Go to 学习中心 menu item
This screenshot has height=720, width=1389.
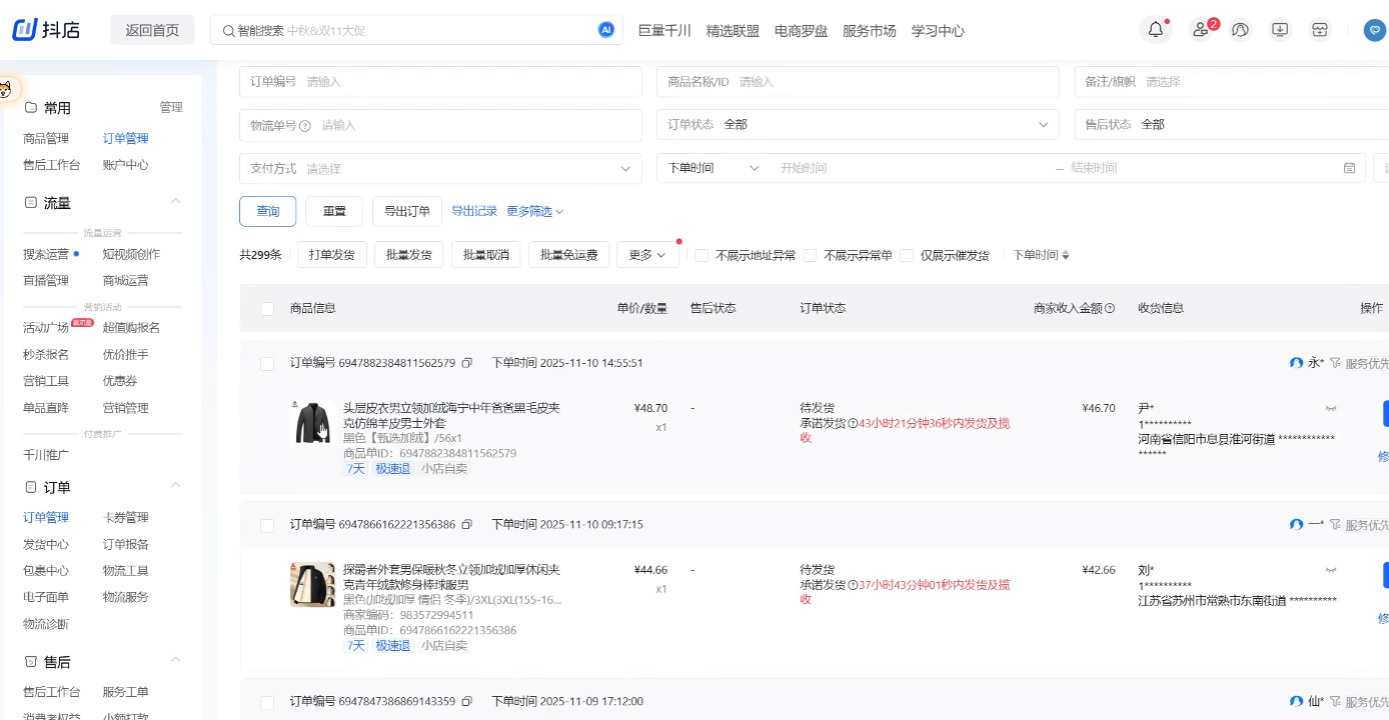coord(937,31)
